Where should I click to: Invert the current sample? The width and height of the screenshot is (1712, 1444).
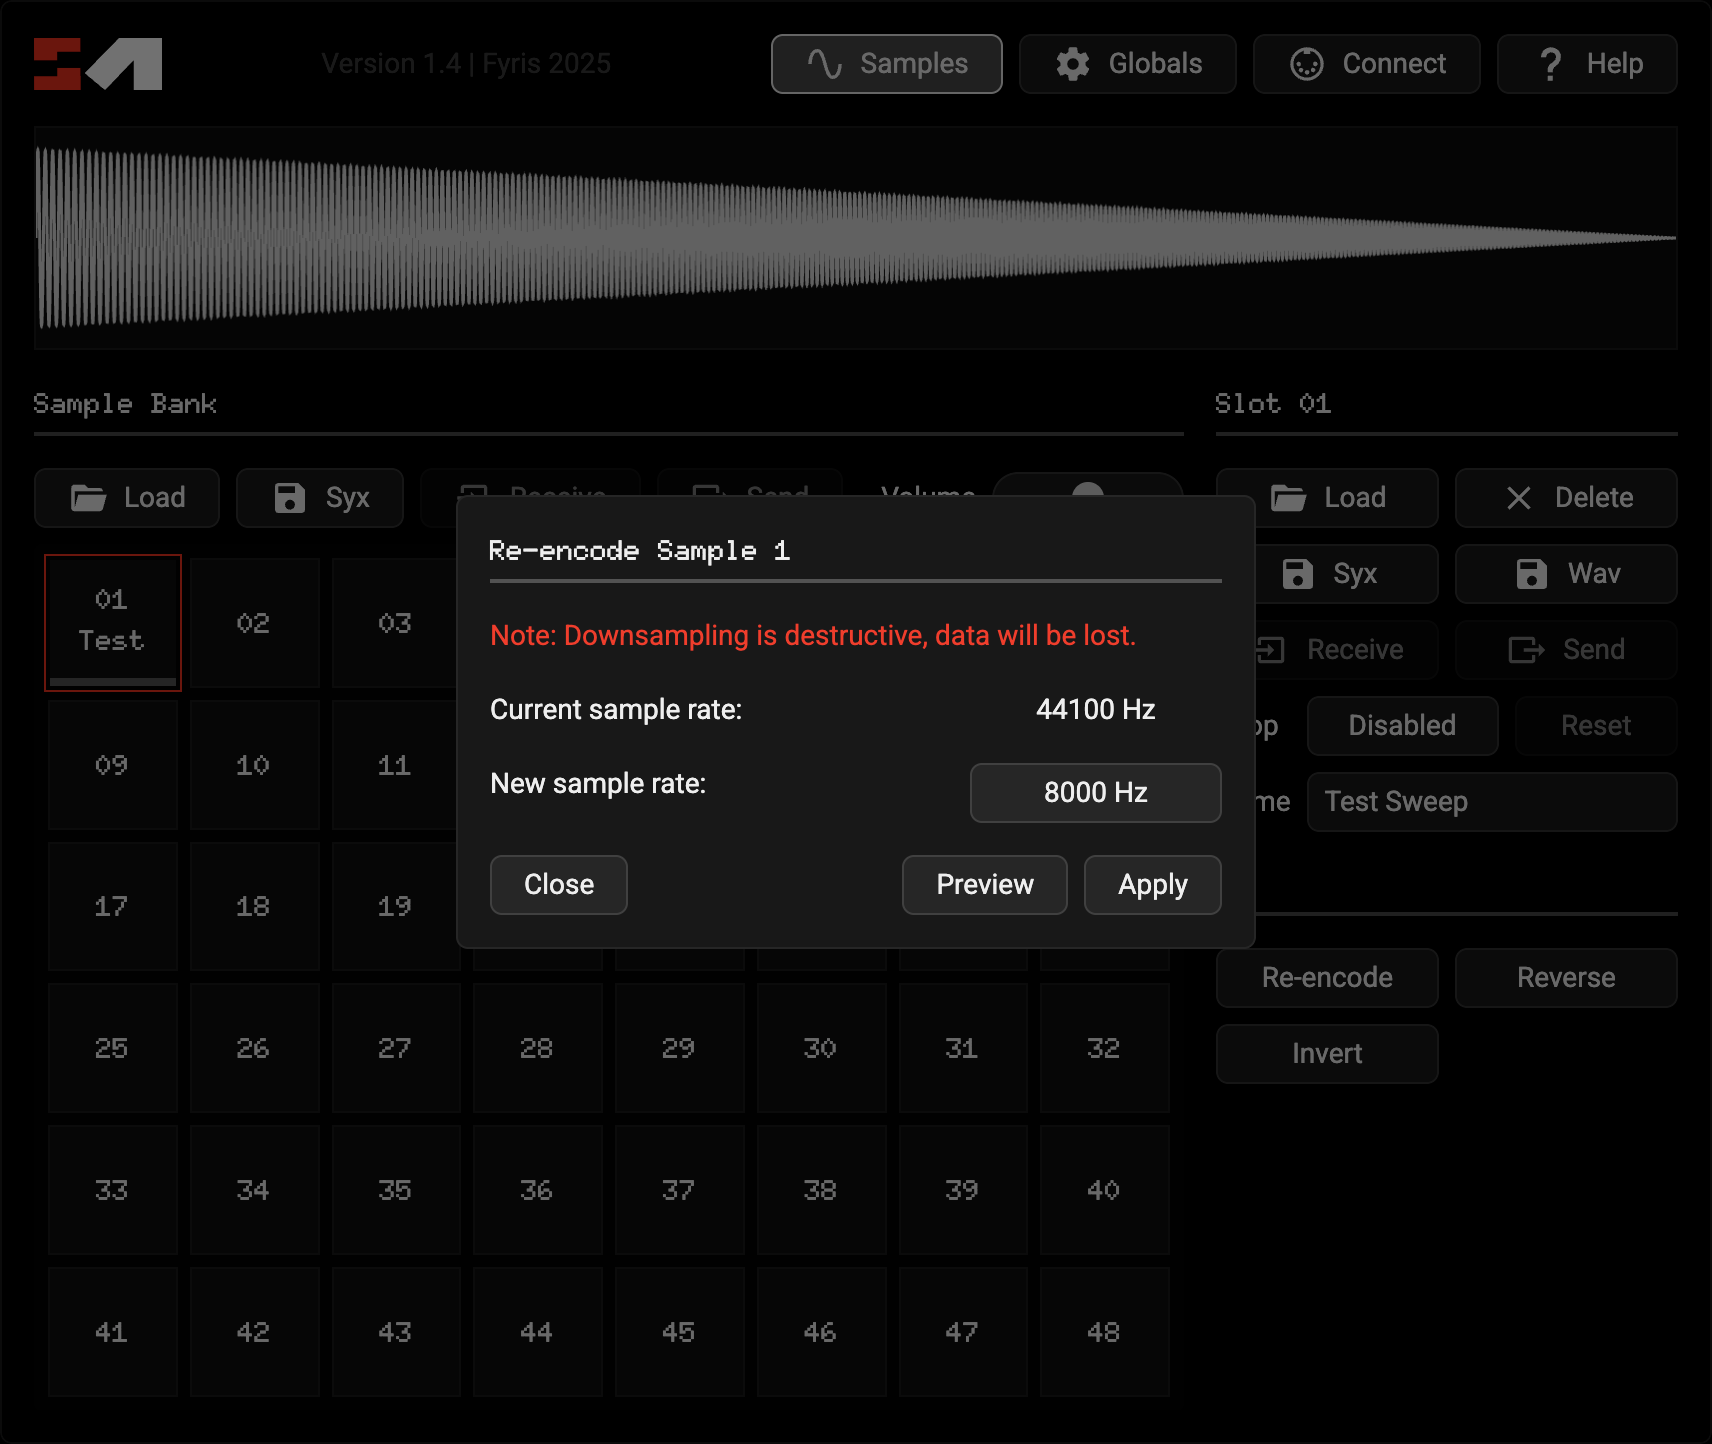tap(1327, 1054)
